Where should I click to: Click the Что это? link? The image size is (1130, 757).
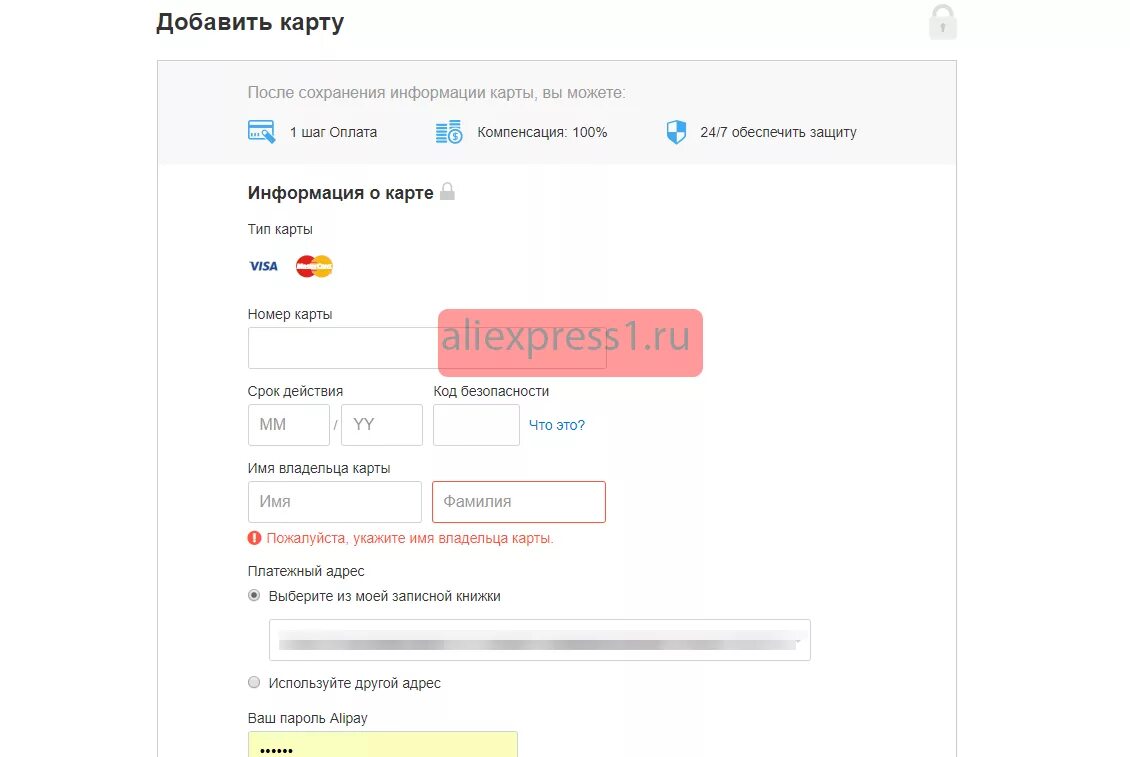point(557,425)
